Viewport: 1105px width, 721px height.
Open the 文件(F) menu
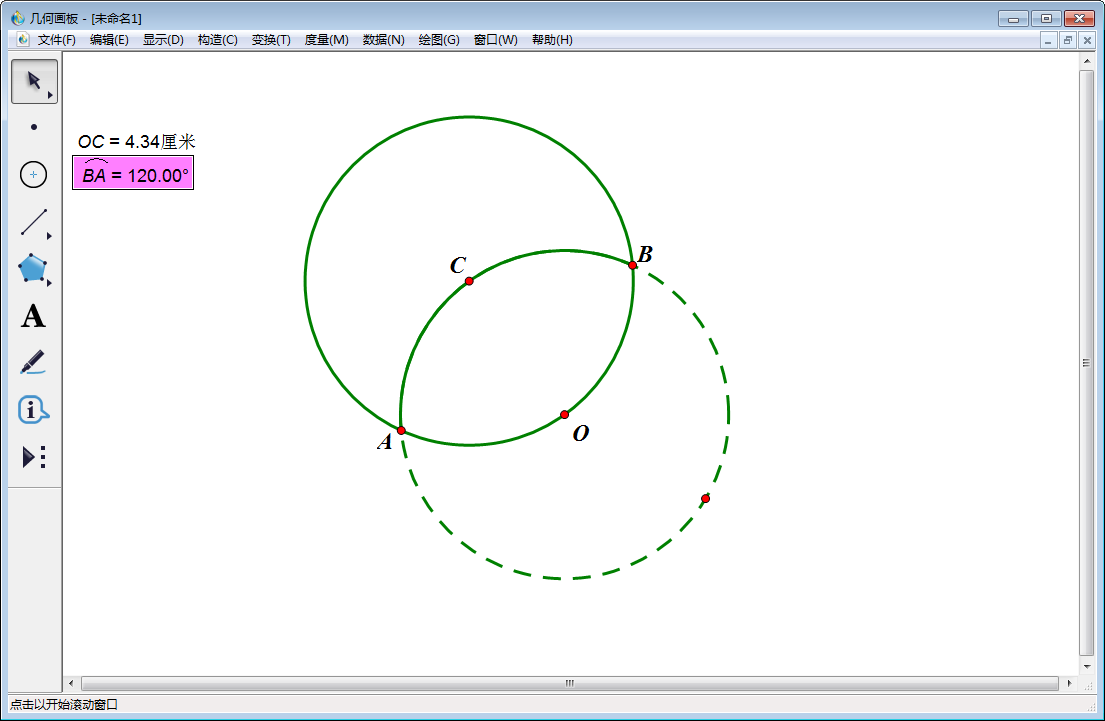[x=56, y=39]
